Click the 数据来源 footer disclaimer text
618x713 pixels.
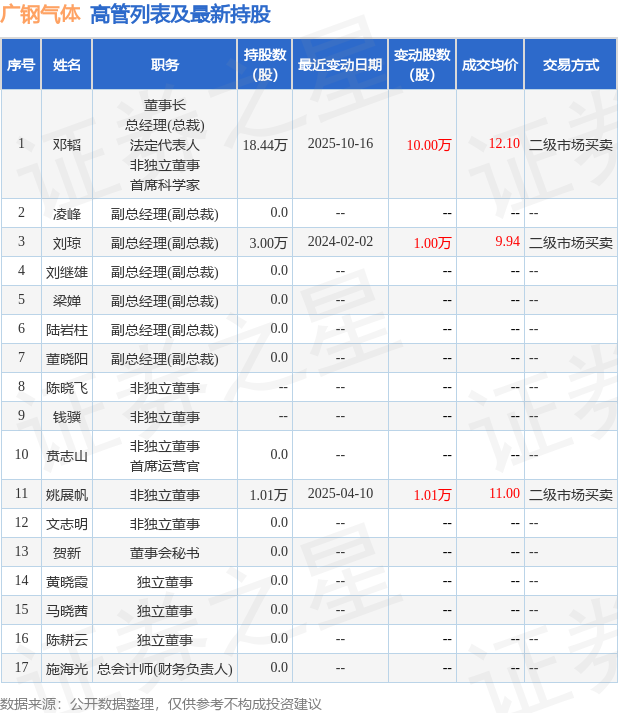coord(161,704)
